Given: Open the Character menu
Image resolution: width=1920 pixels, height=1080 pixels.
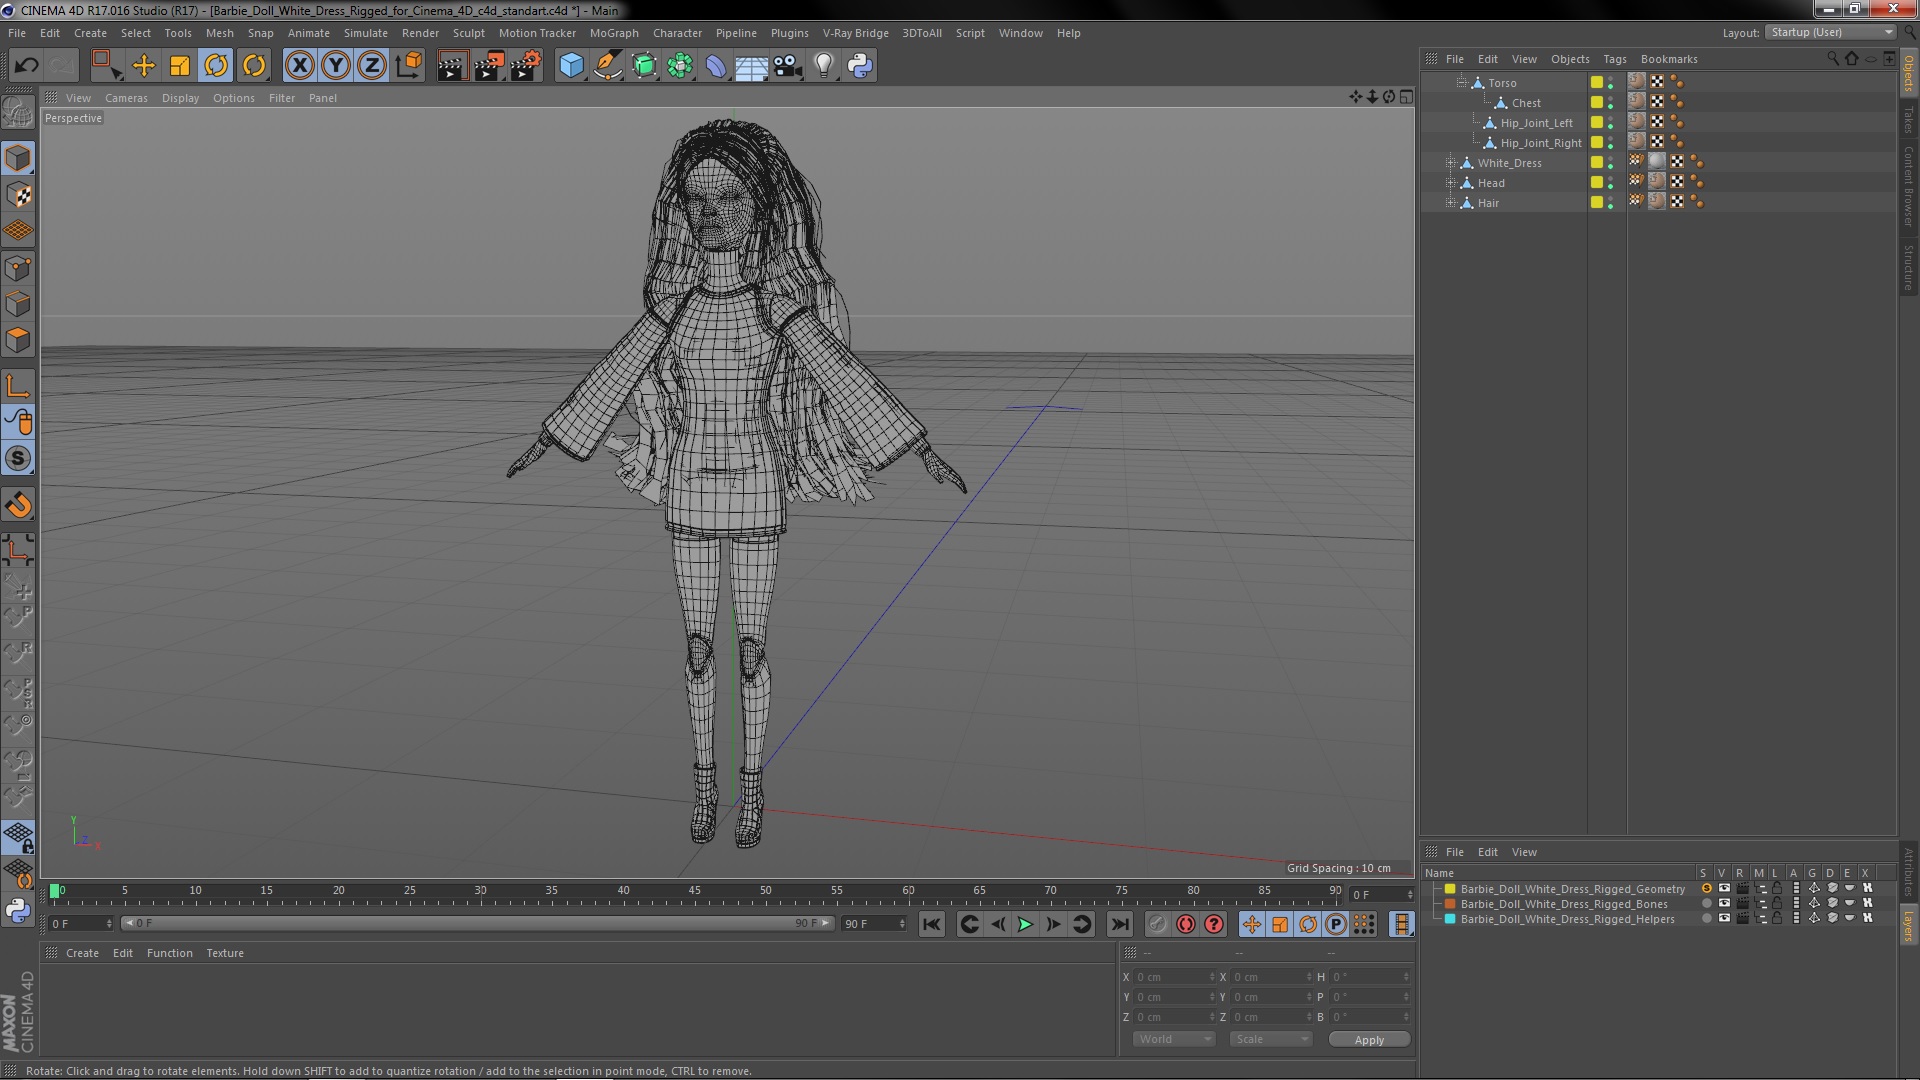Looking at the screenshot, I should tap(677, 33).
